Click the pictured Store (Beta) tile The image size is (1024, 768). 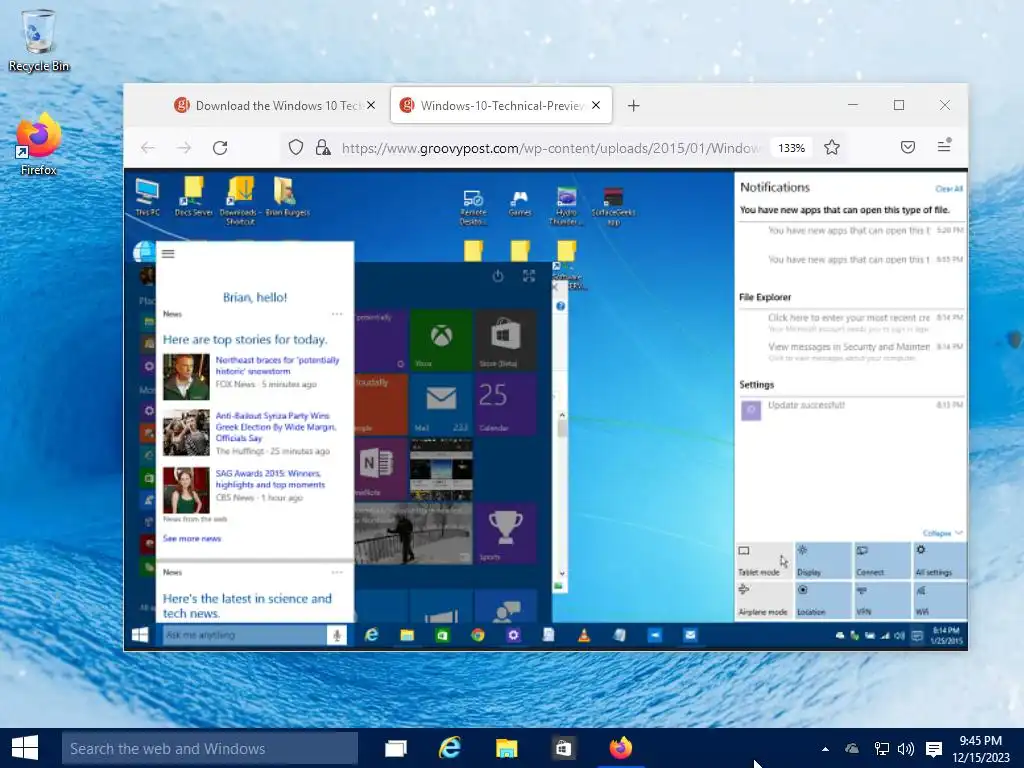(505, 340)
